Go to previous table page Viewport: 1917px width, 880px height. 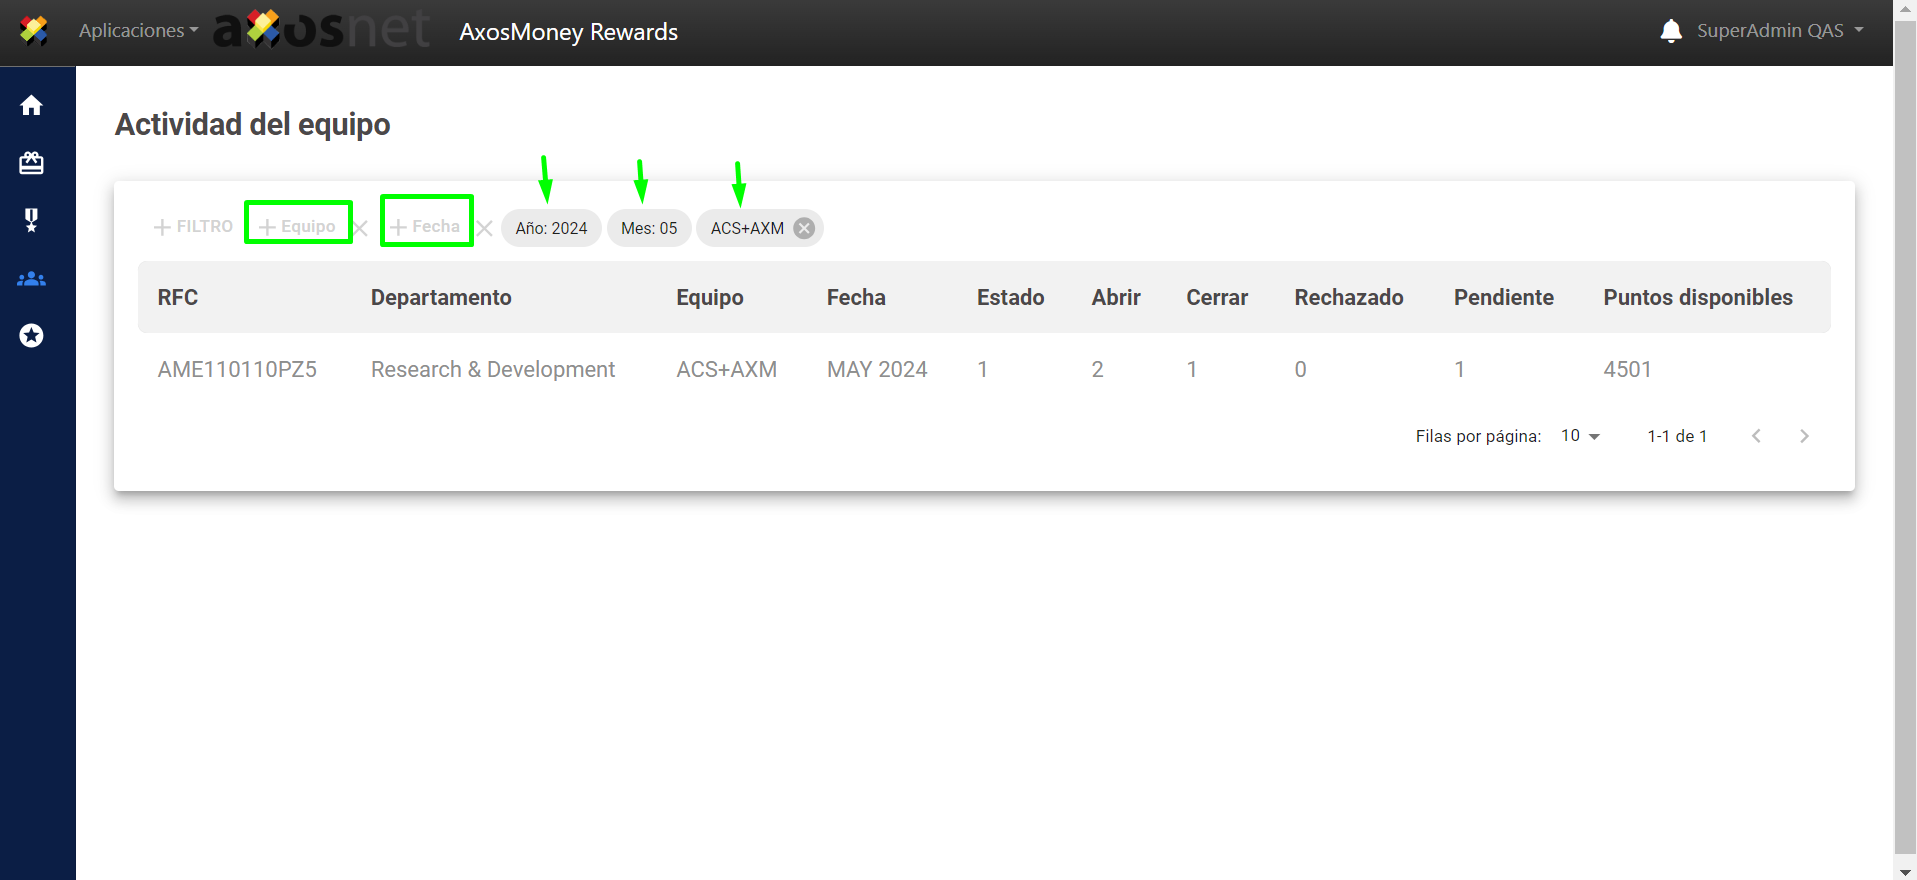[1756, 436]
